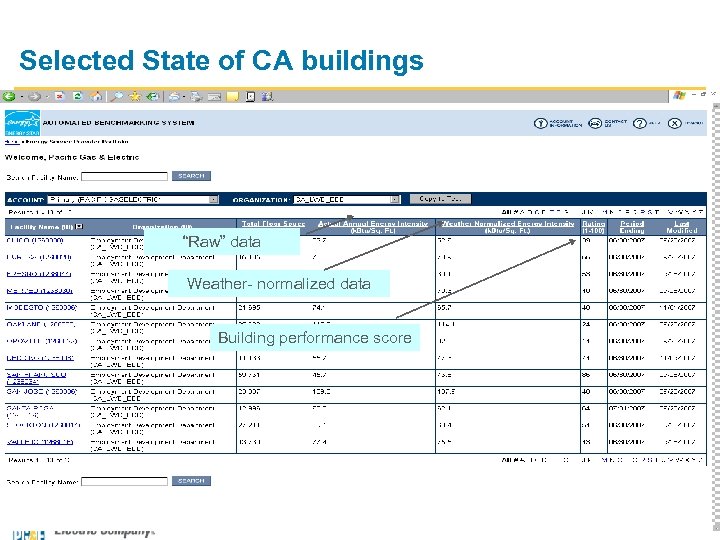Click the yellow note toolbar icon
The width and height of the screenshot is (720, 540).
click(x=233, y=96)
